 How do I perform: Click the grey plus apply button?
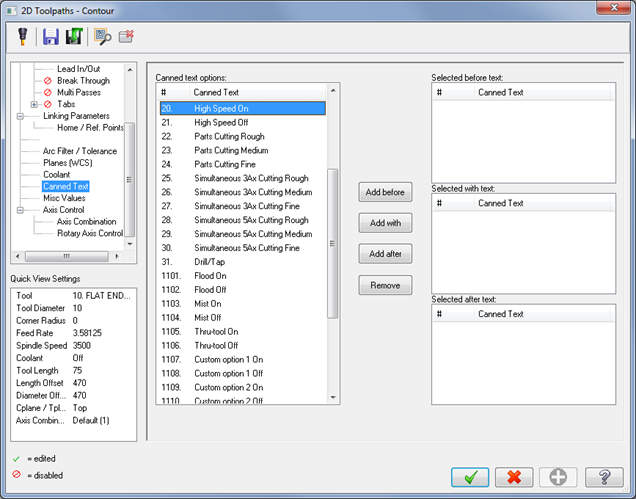558,477
